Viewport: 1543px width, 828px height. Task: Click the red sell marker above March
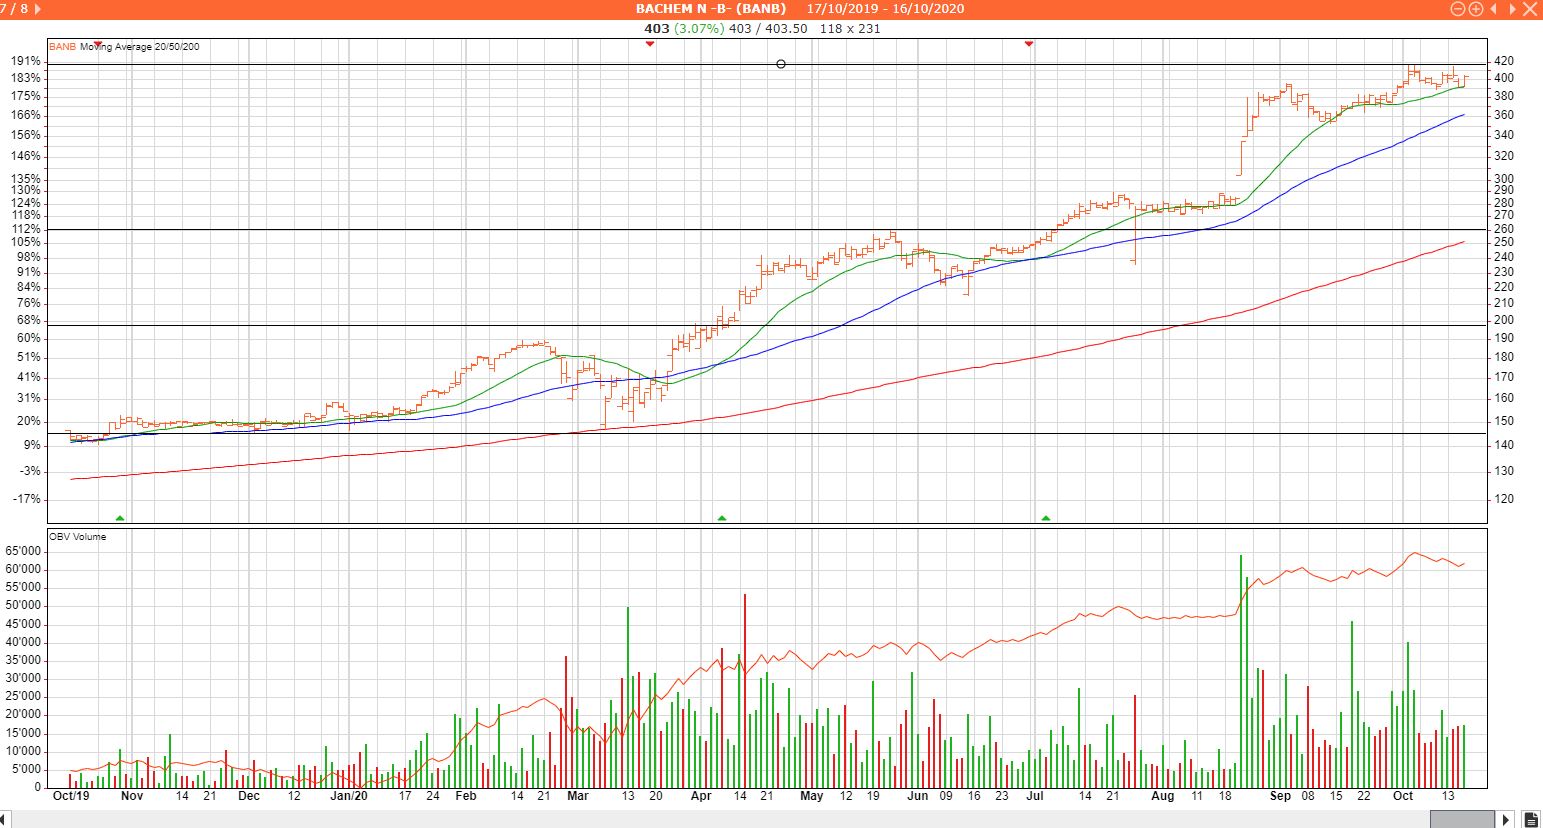[x=650, y=44]
